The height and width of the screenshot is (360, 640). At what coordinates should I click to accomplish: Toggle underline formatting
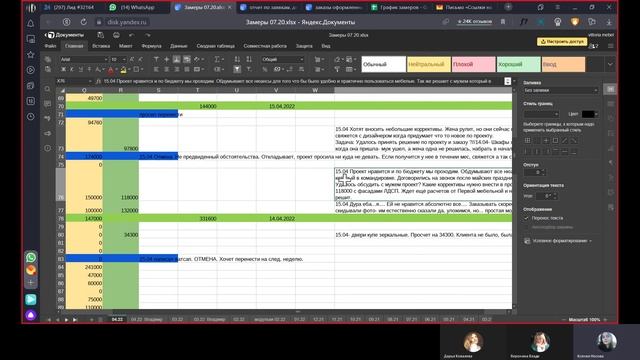pyautogui.click(x=80, y=70)
